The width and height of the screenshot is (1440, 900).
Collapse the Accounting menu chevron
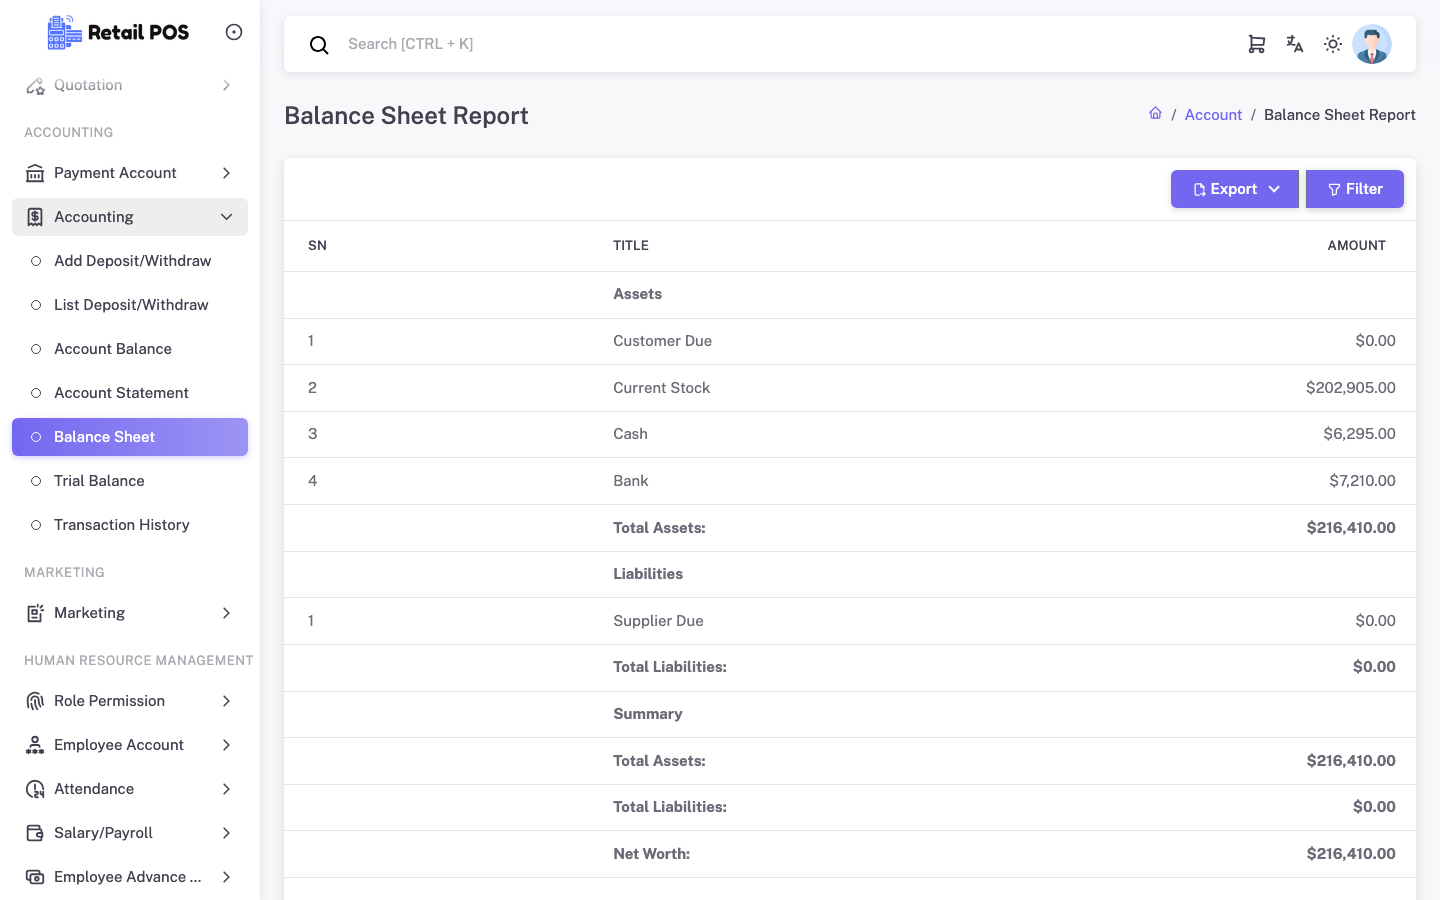227,217
